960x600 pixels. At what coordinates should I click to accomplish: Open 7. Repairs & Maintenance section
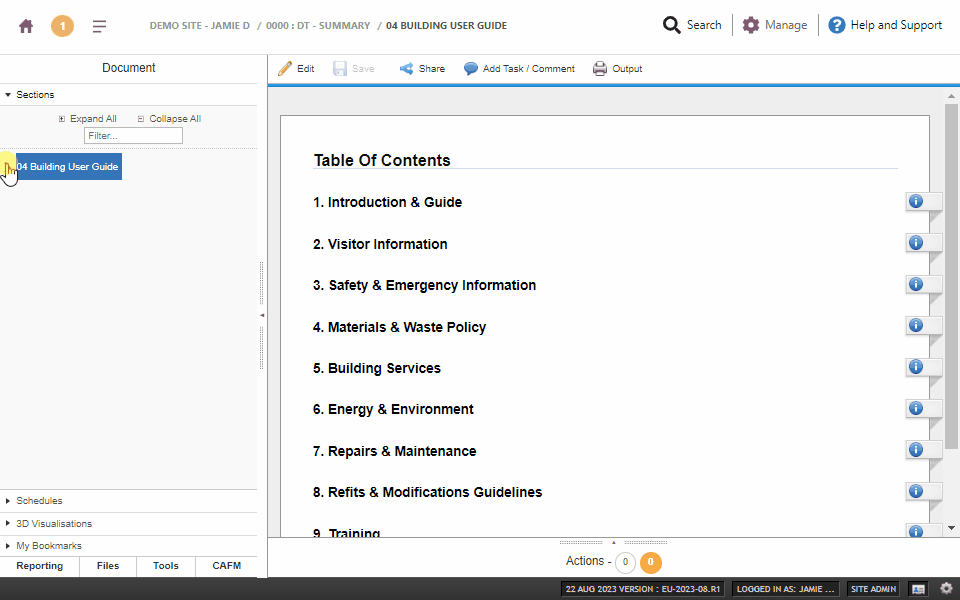tap(394, 451)
